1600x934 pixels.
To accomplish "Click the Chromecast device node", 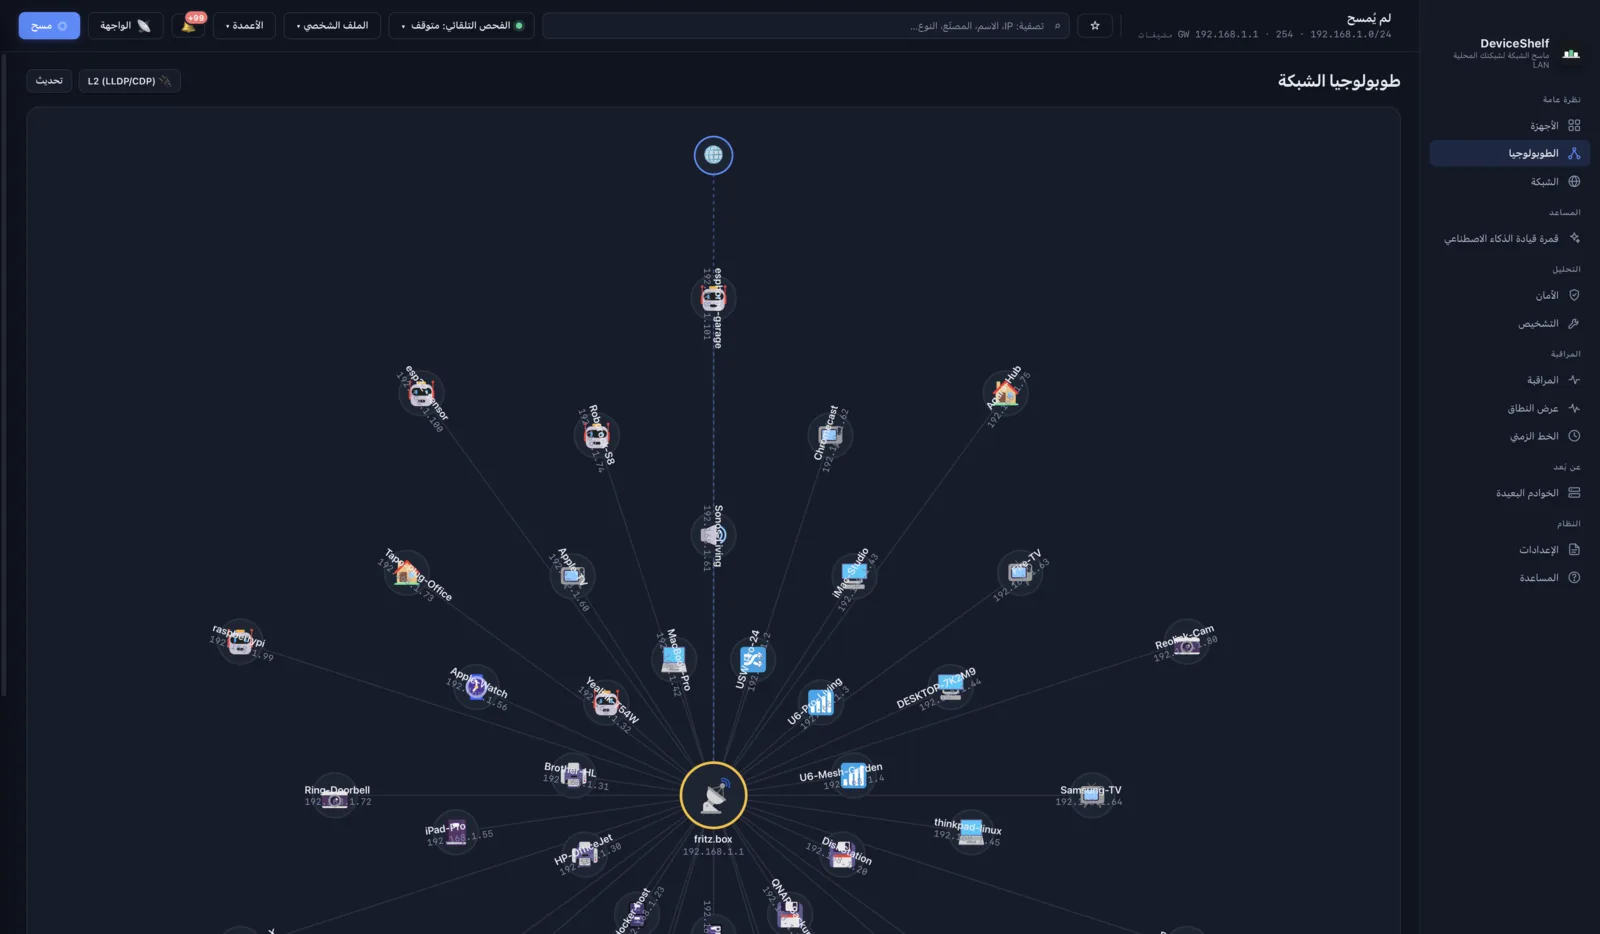I will click(x=830, y=435).
